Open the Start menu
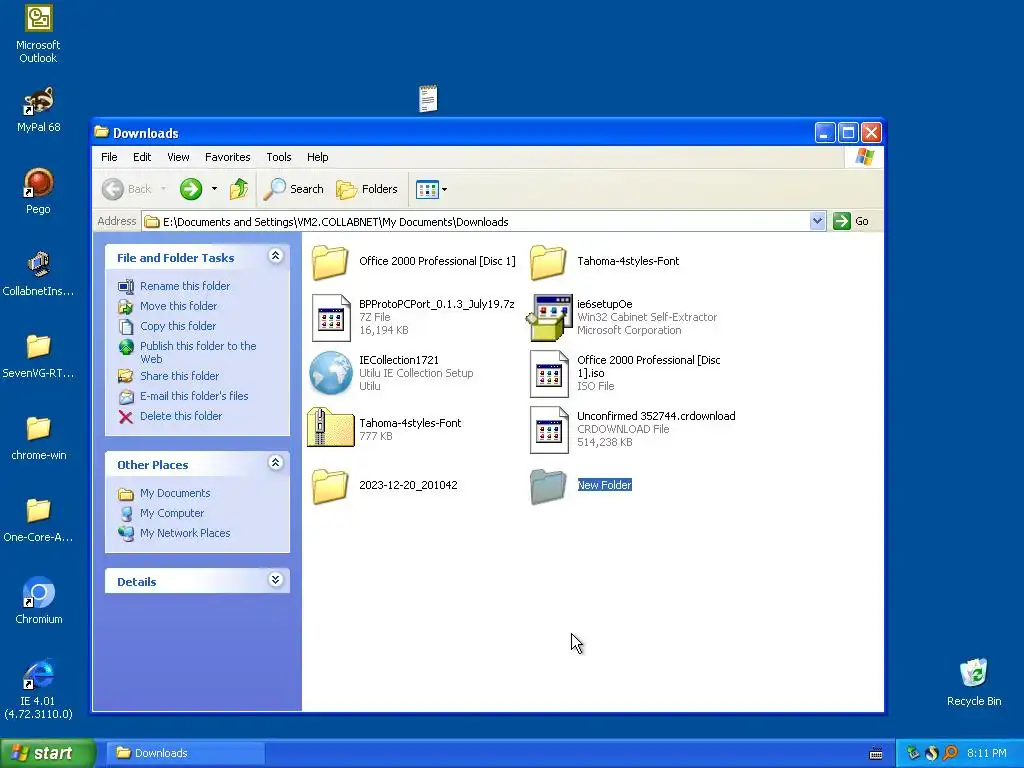 tap(48, 753)
